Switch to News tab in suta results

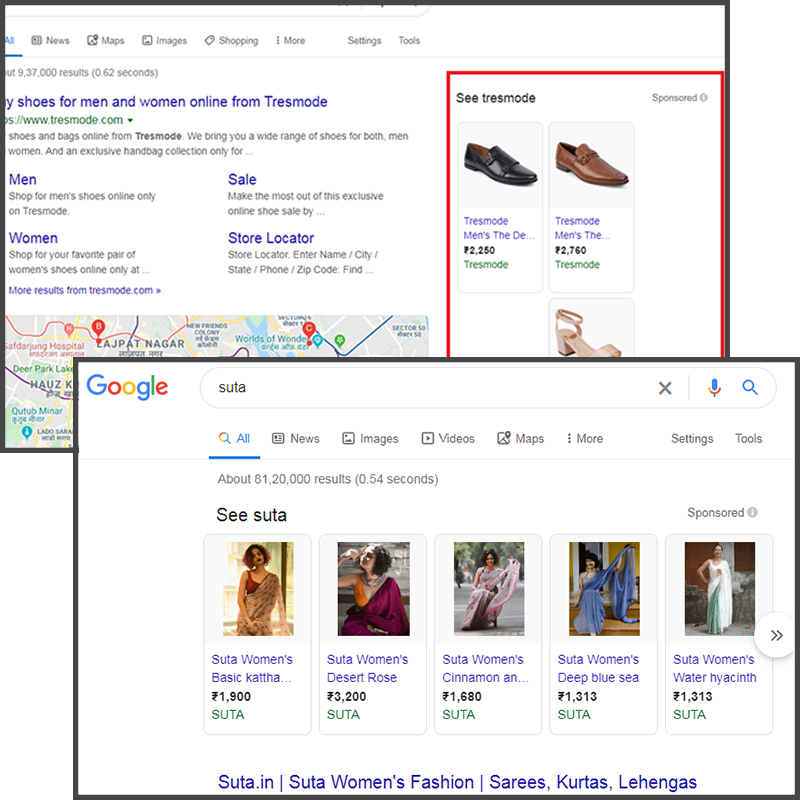coord(295,438)
